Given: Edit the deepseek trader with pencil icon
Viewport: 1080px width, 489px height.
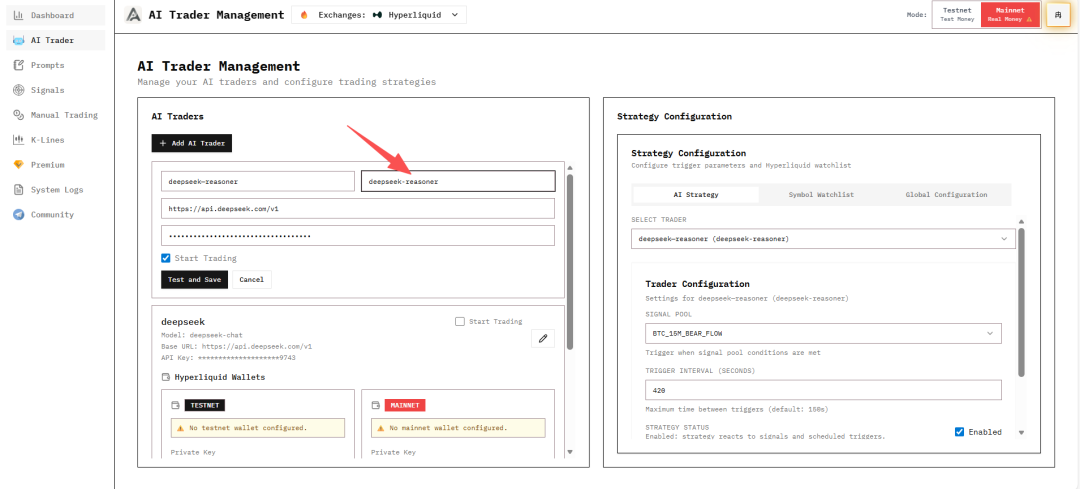Looking at the screenshot, I should (542, 338).
